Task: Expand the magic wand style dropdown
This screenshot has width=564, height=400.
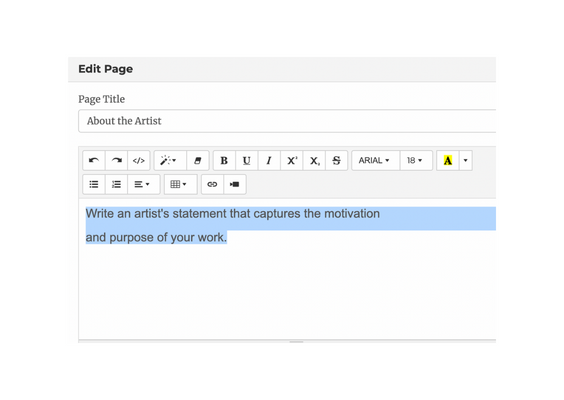Action: [x=170, y=160]
